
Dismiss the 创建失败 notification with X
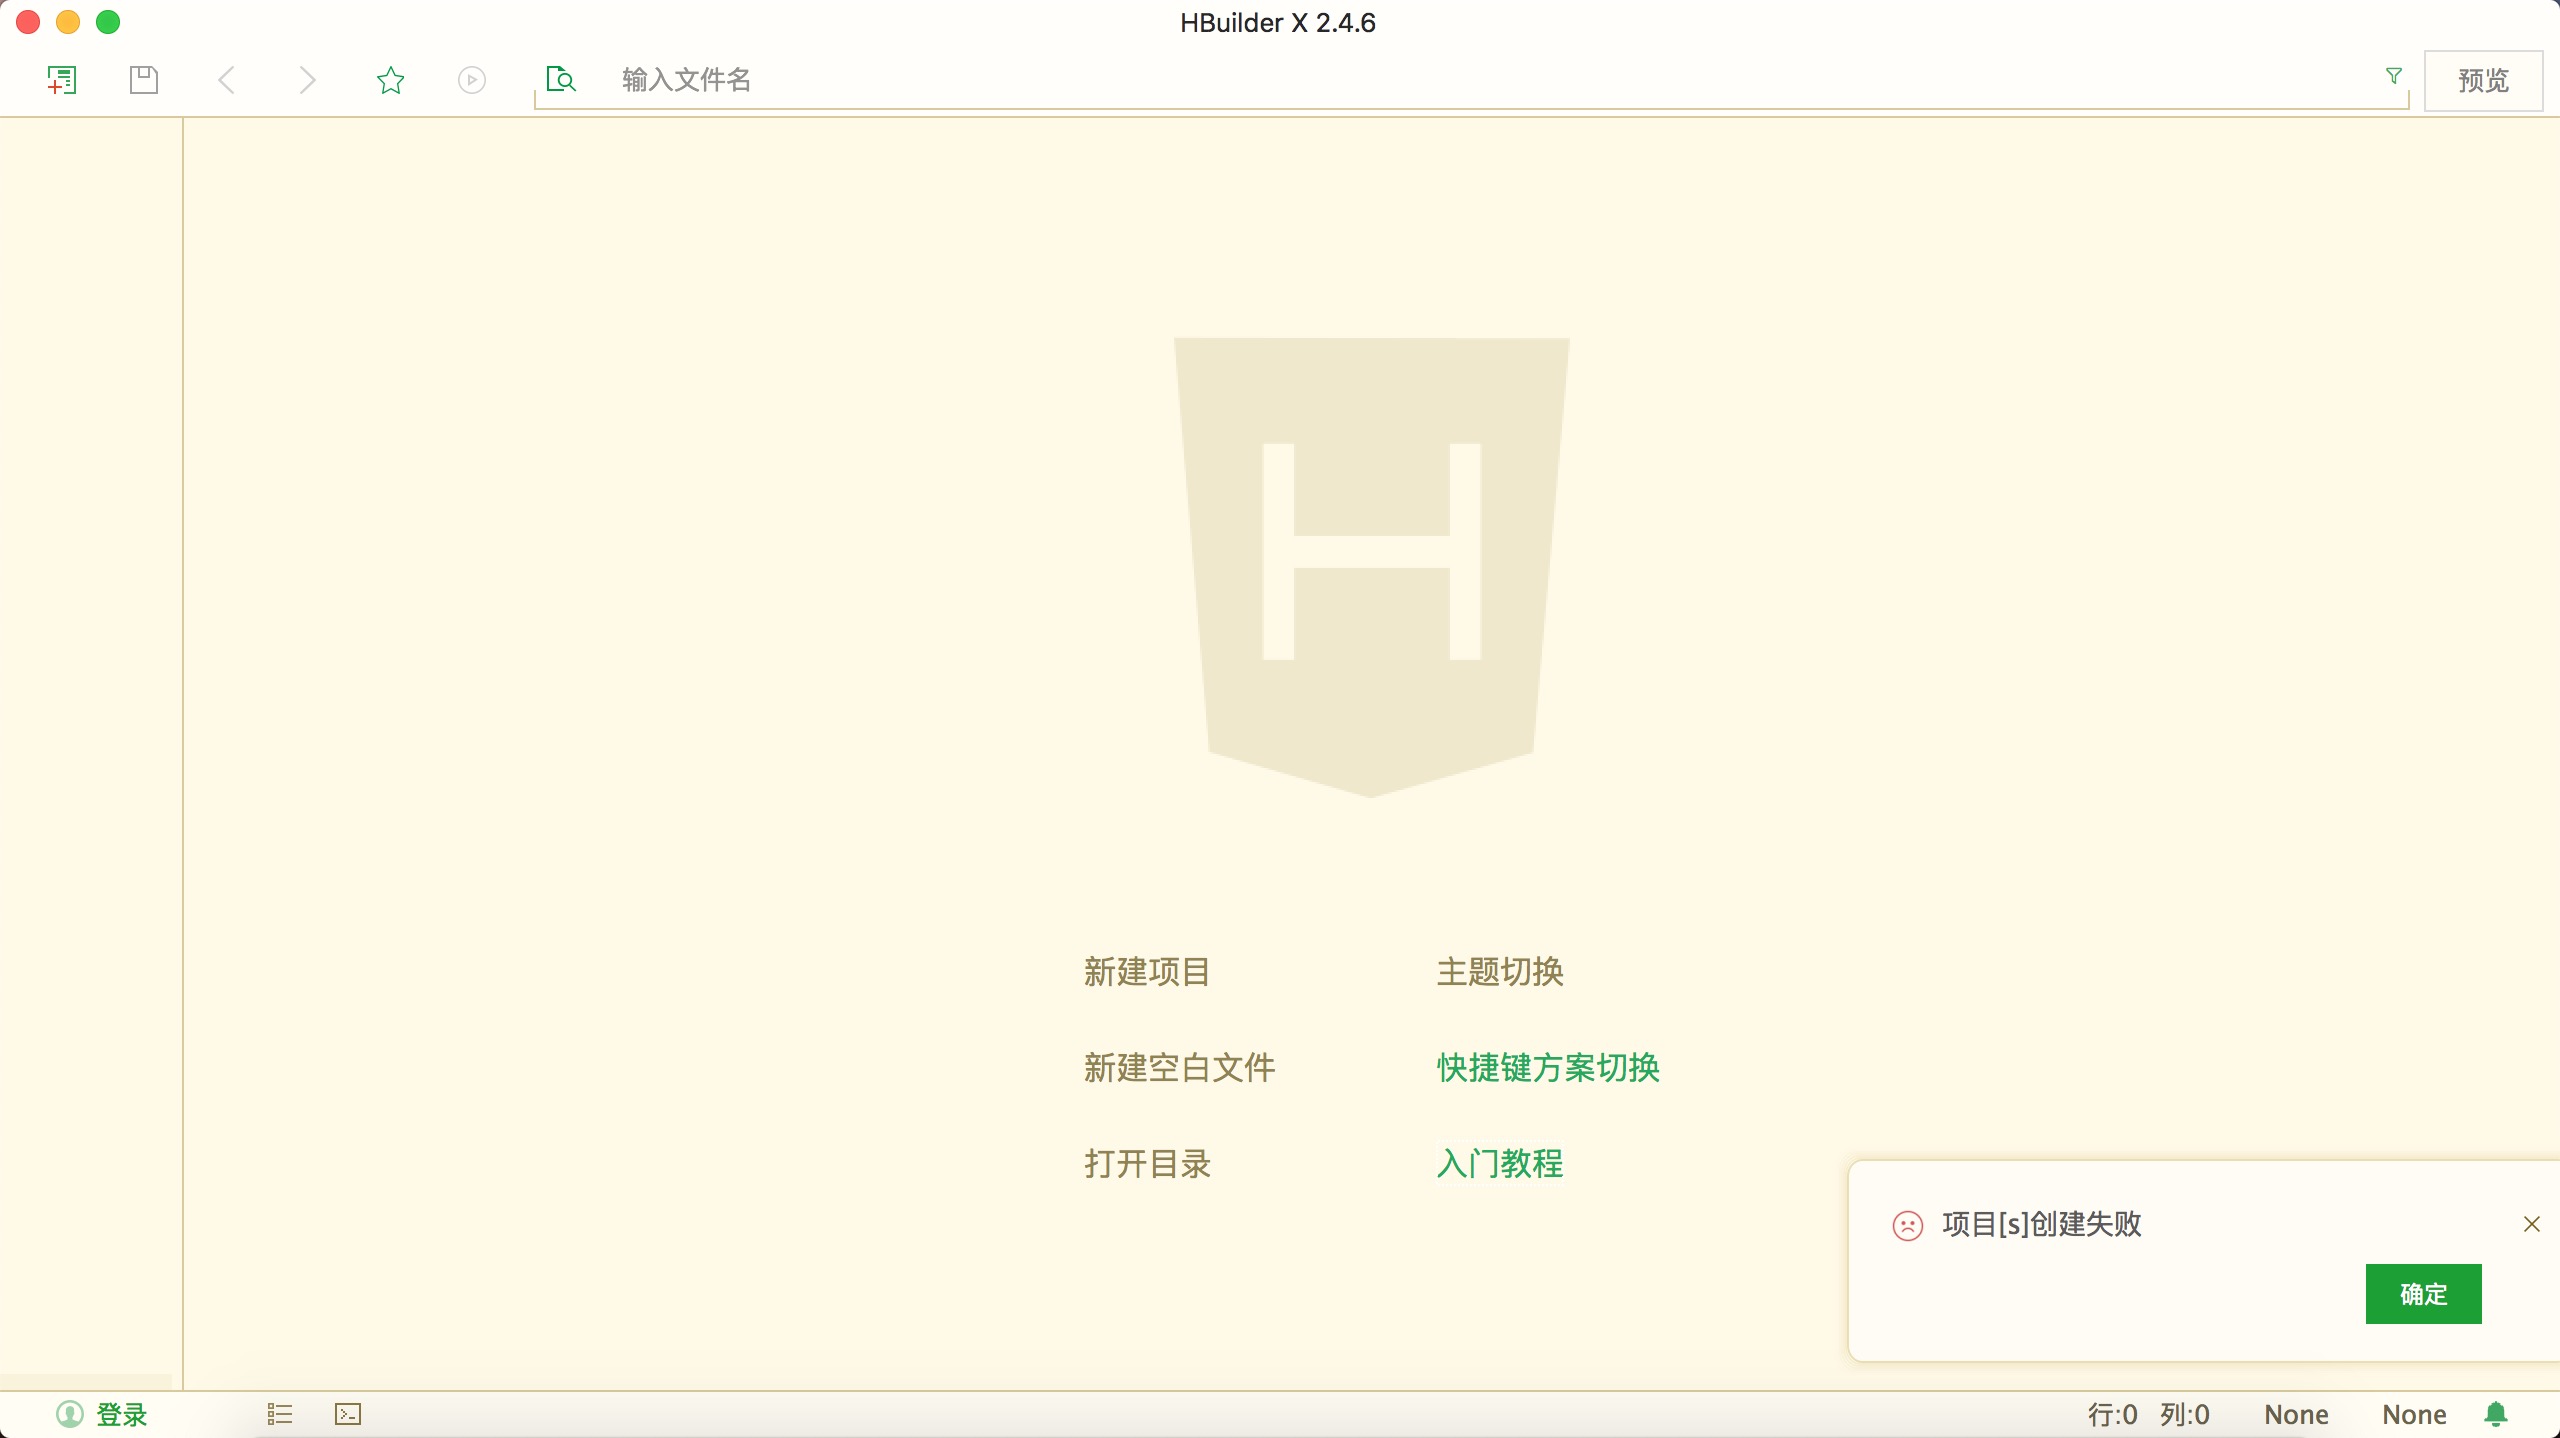coord(2532,1224)
